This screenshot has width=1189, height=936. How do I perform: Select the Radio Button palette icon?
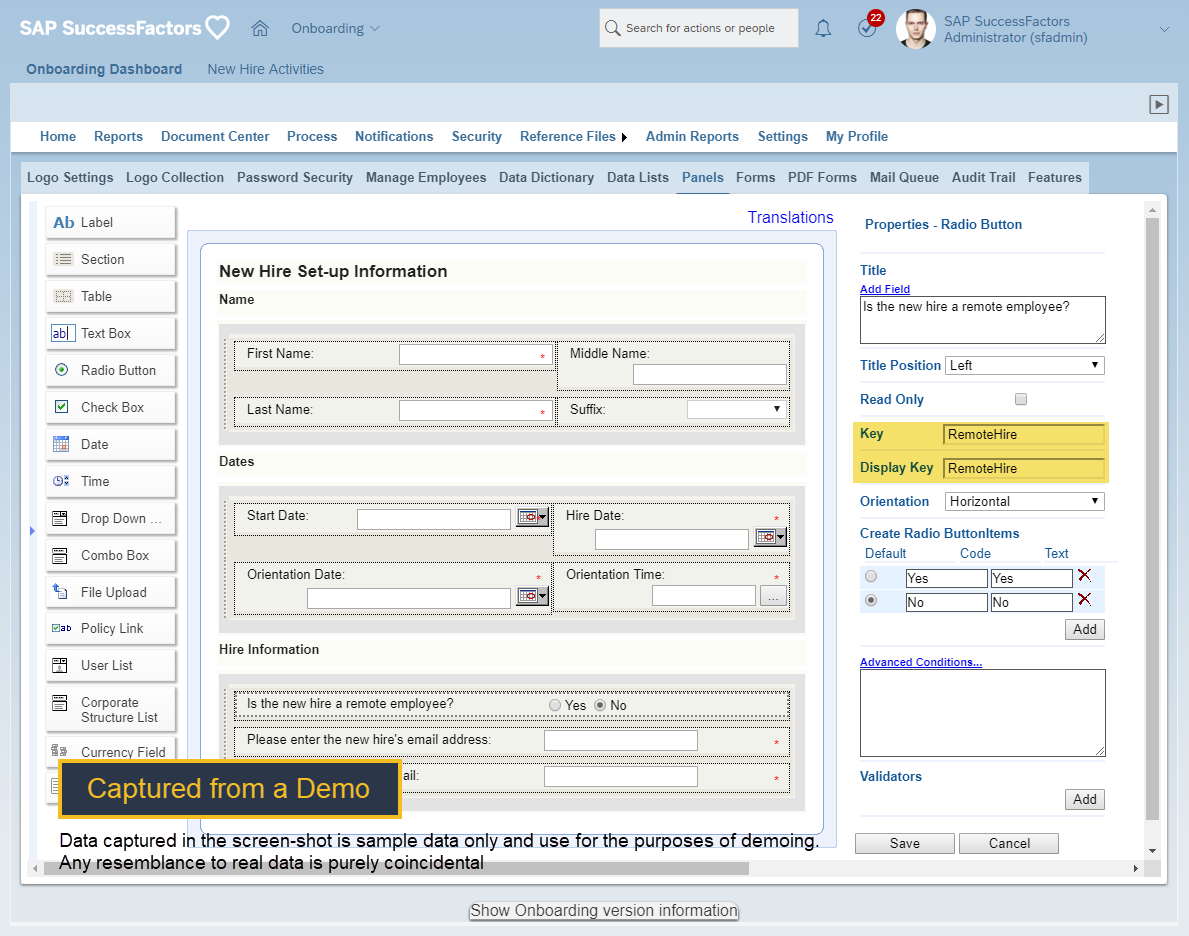point(62,370)
